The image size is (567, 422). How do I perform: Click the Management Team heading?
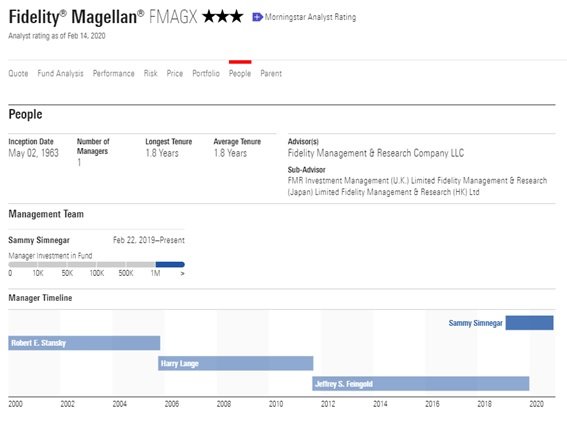[46, 214]
